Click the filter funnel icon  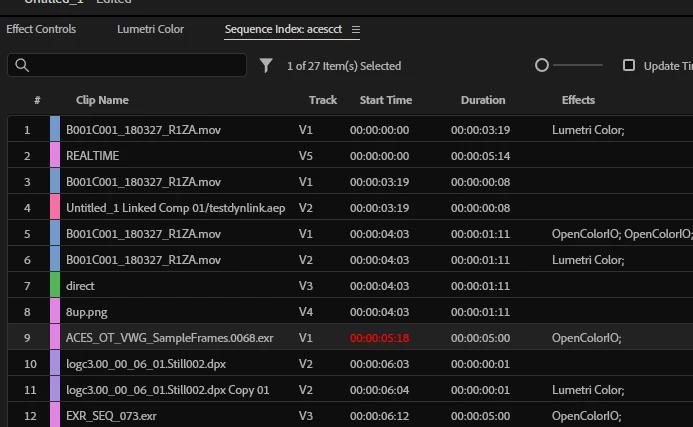(266, 66)
